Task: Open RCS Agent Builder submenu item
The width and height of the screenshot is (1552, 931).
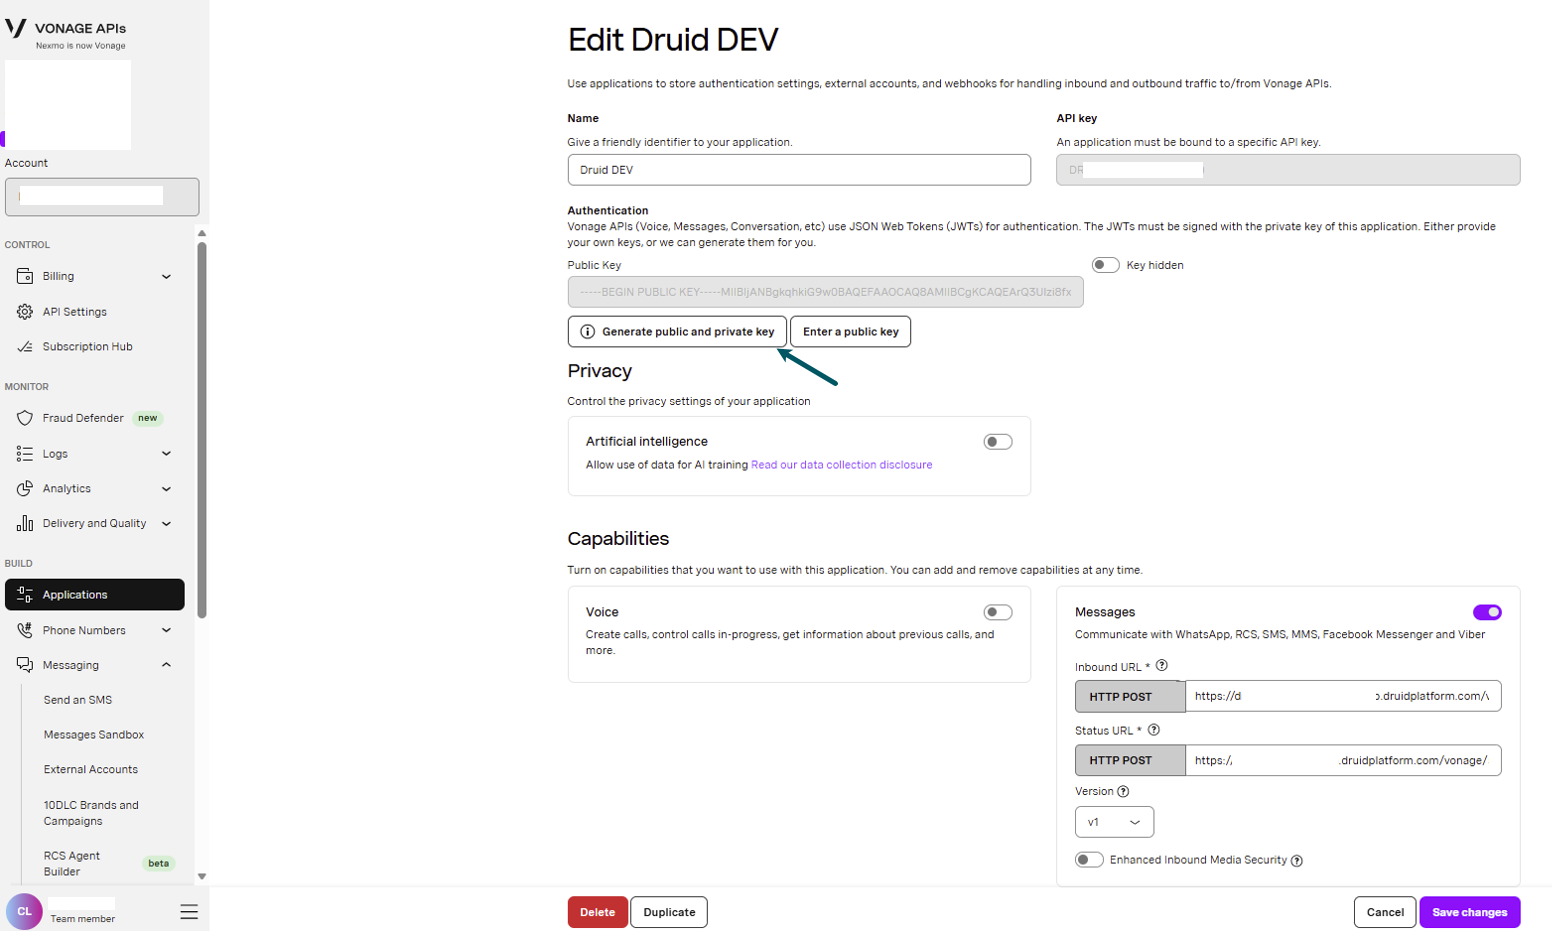Action: 72,864
